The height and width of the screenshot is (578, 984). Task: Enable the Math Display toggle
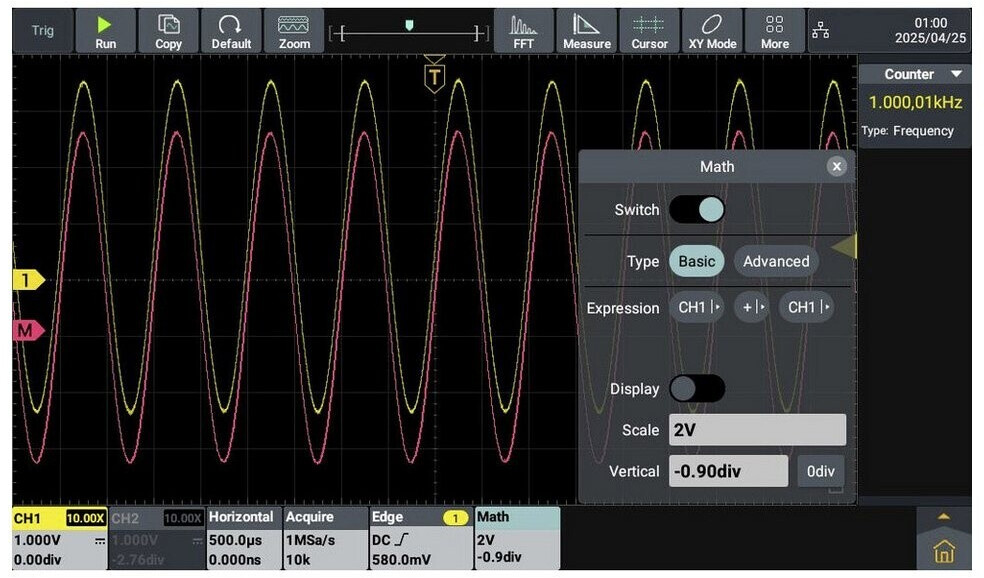[x=697, y=389]
